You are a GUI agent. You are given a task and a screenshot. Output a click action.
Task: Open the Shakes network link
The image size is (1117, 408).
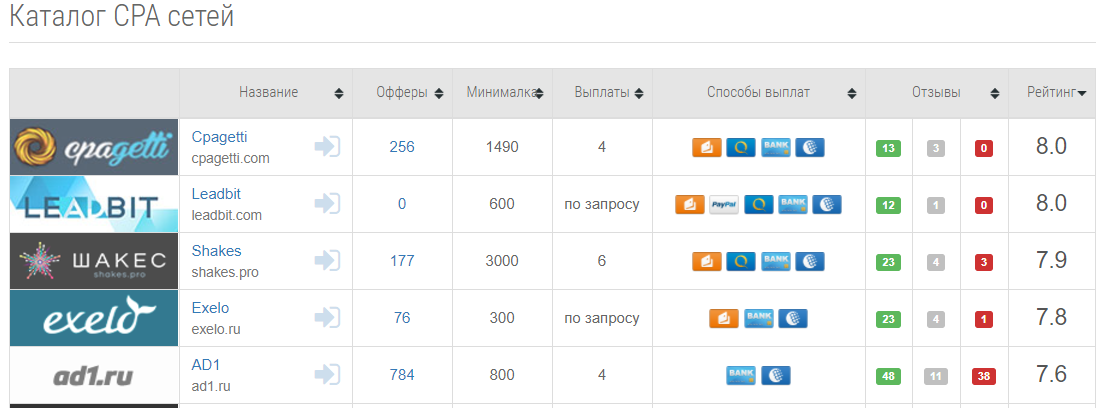tap(217, 251)
